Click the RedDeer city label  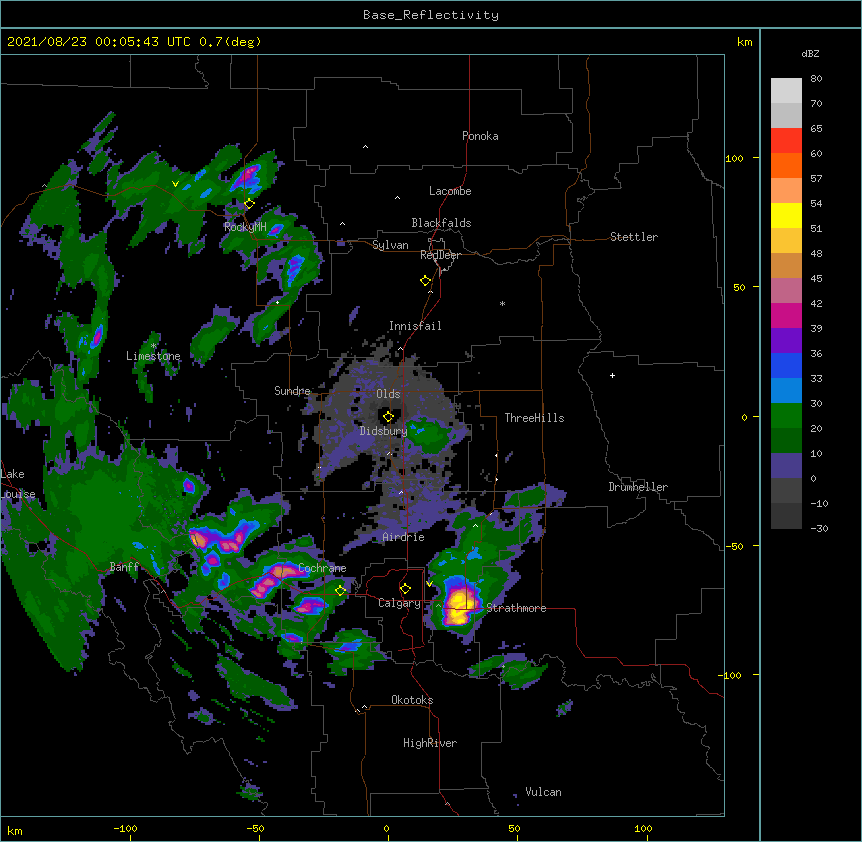[x=440, y=255]
